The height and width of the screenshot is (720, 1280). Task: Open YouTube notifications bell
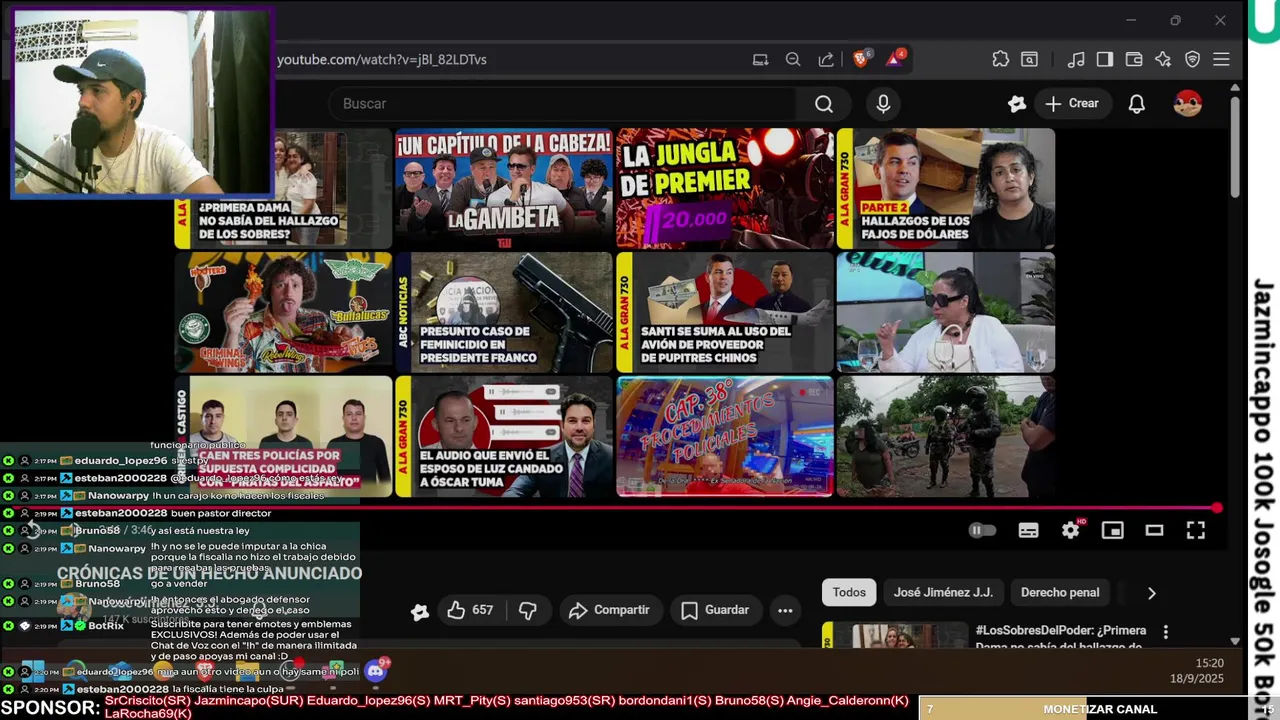click(1136, 104)
